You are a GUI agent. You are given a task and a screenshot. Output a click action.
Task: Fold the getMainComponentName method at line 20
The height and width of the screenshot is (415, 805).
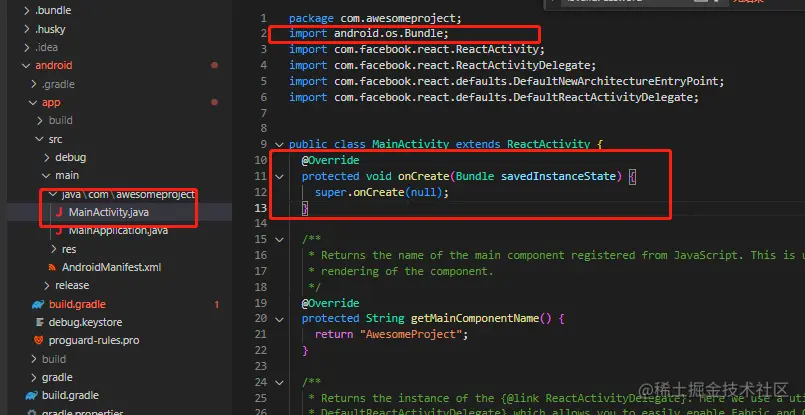coord(279,319)
